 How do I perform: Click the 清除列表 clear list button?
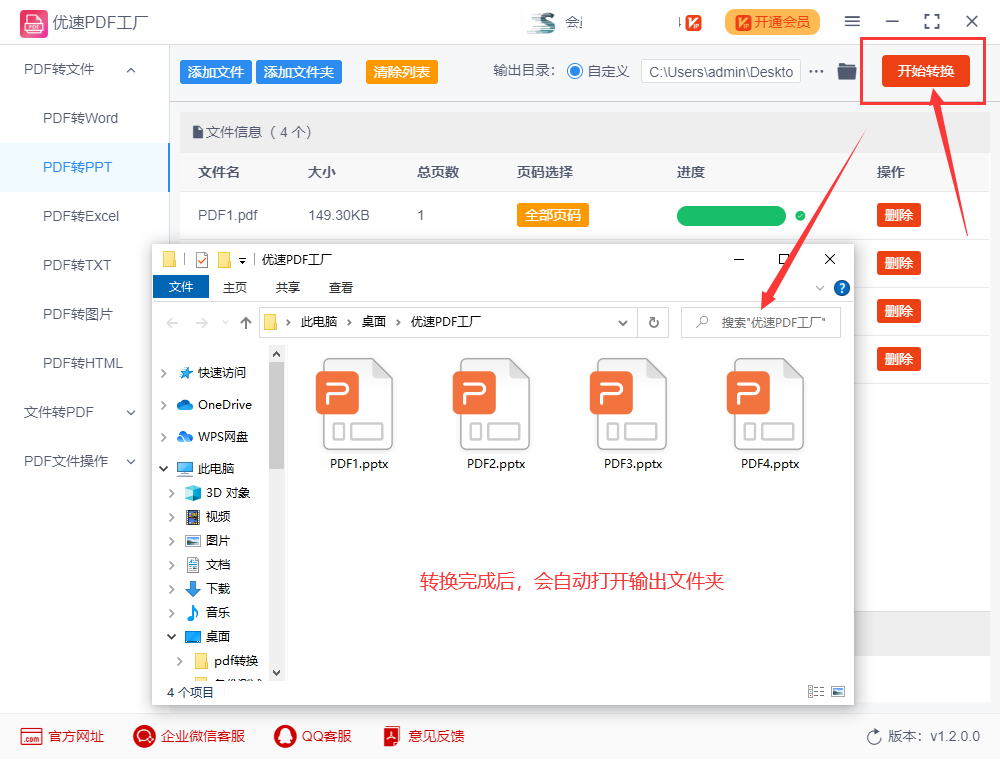401,71
